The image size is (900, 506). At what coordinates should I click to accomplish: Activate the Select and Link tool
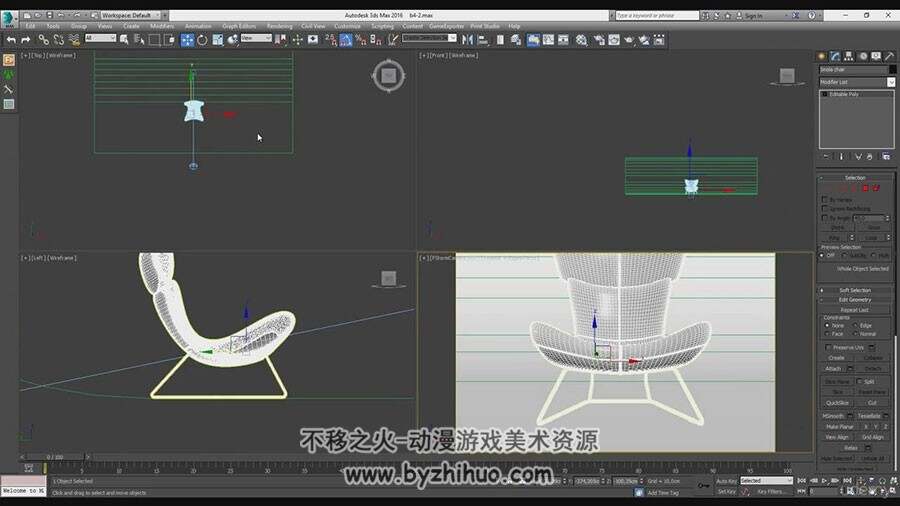point(44,40)
